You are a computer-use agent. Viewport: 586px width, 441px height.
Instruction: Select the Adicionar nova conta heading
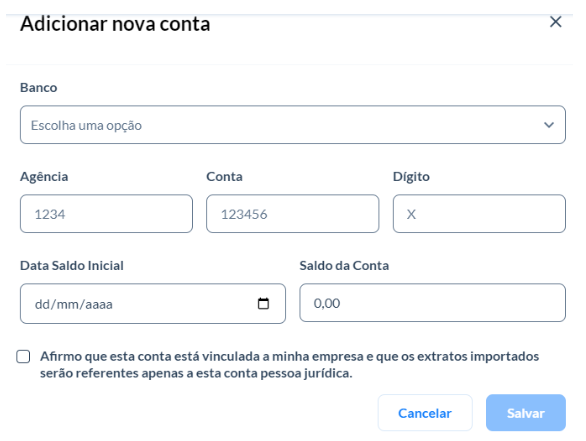[115, 24]
